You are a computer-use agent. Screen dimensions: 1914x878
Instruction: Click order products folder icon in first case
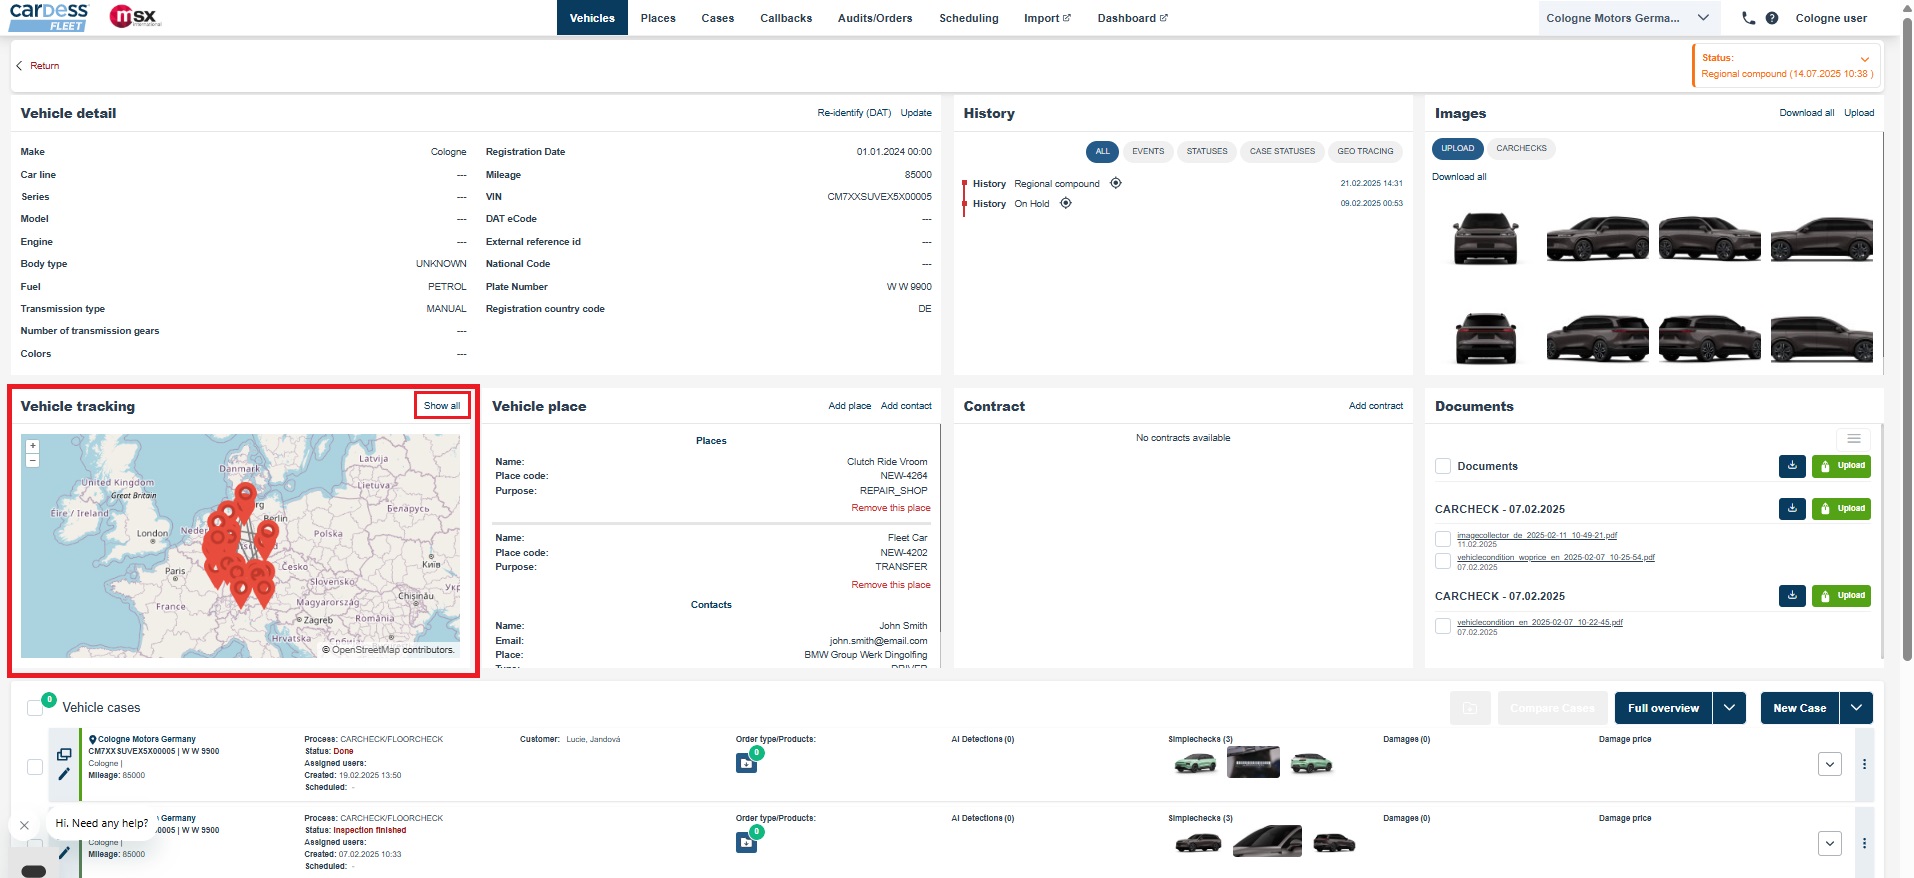click(746, 764)
